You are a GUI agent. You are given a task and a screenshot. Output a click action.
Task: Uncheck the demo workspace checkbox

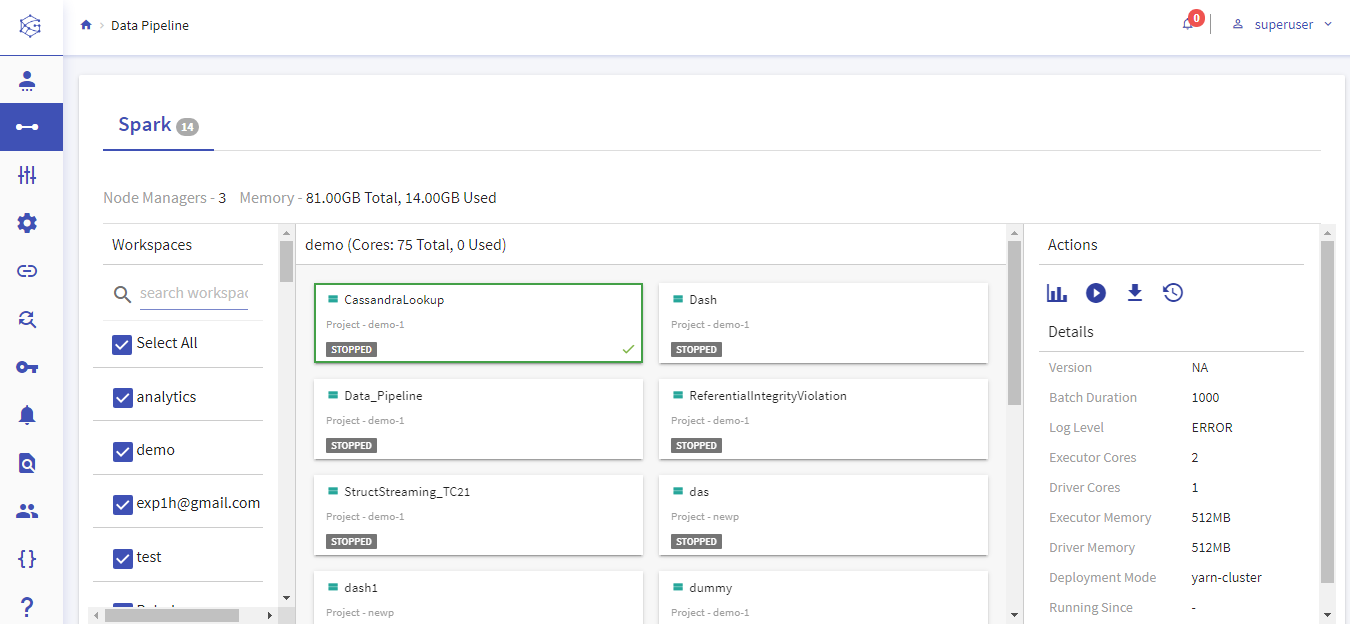pyautogui.click(x=122, y=451)
